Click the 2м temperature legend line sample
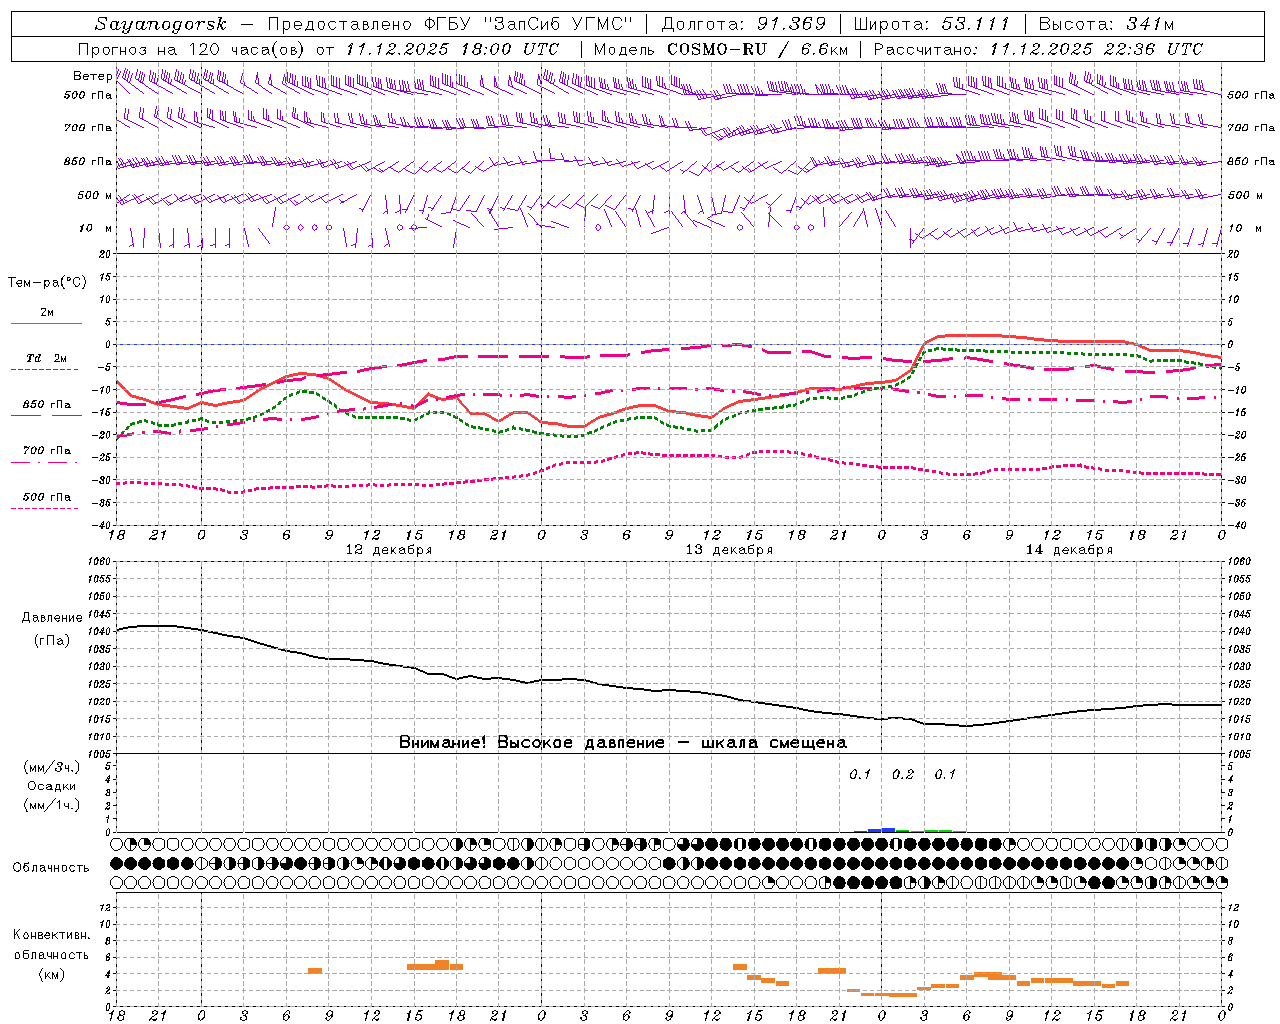The image size is (1280, 1024). [46, 324]
